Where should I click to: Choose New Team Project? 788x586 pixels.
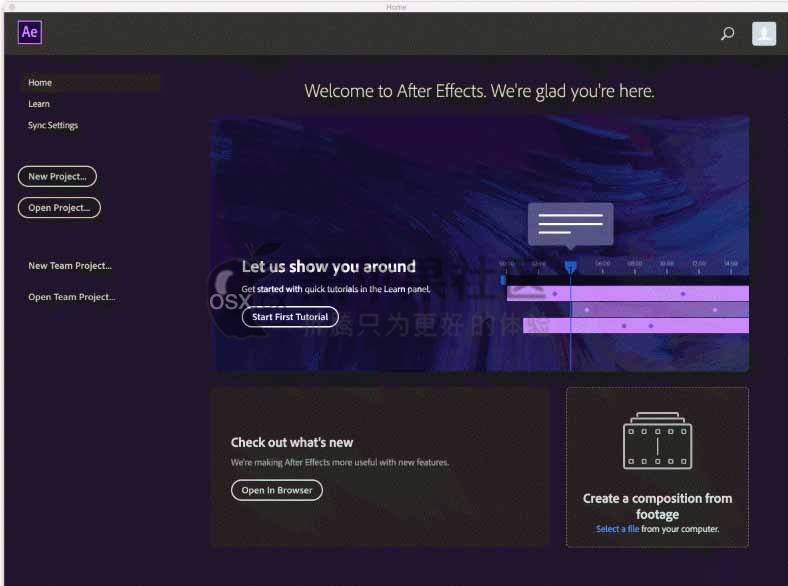coord(70,265)
